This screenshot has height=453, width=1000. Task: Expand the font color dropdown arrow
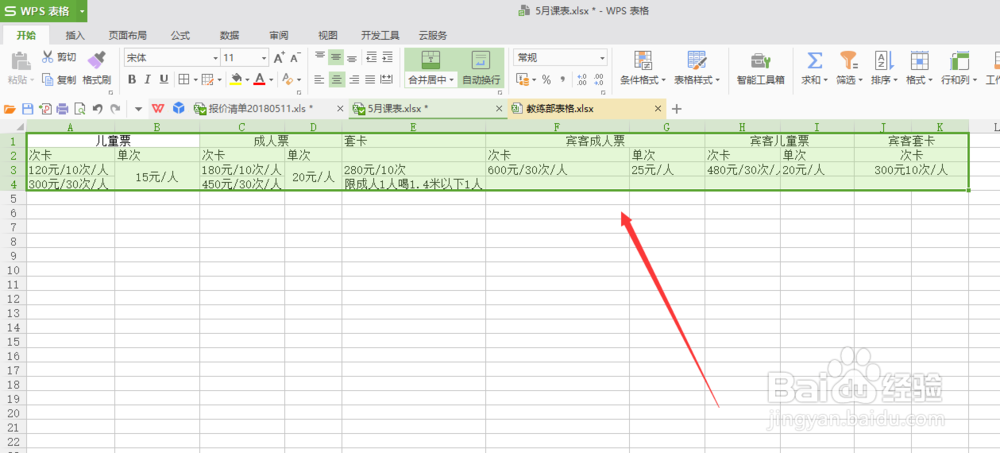tap(271, 80)
